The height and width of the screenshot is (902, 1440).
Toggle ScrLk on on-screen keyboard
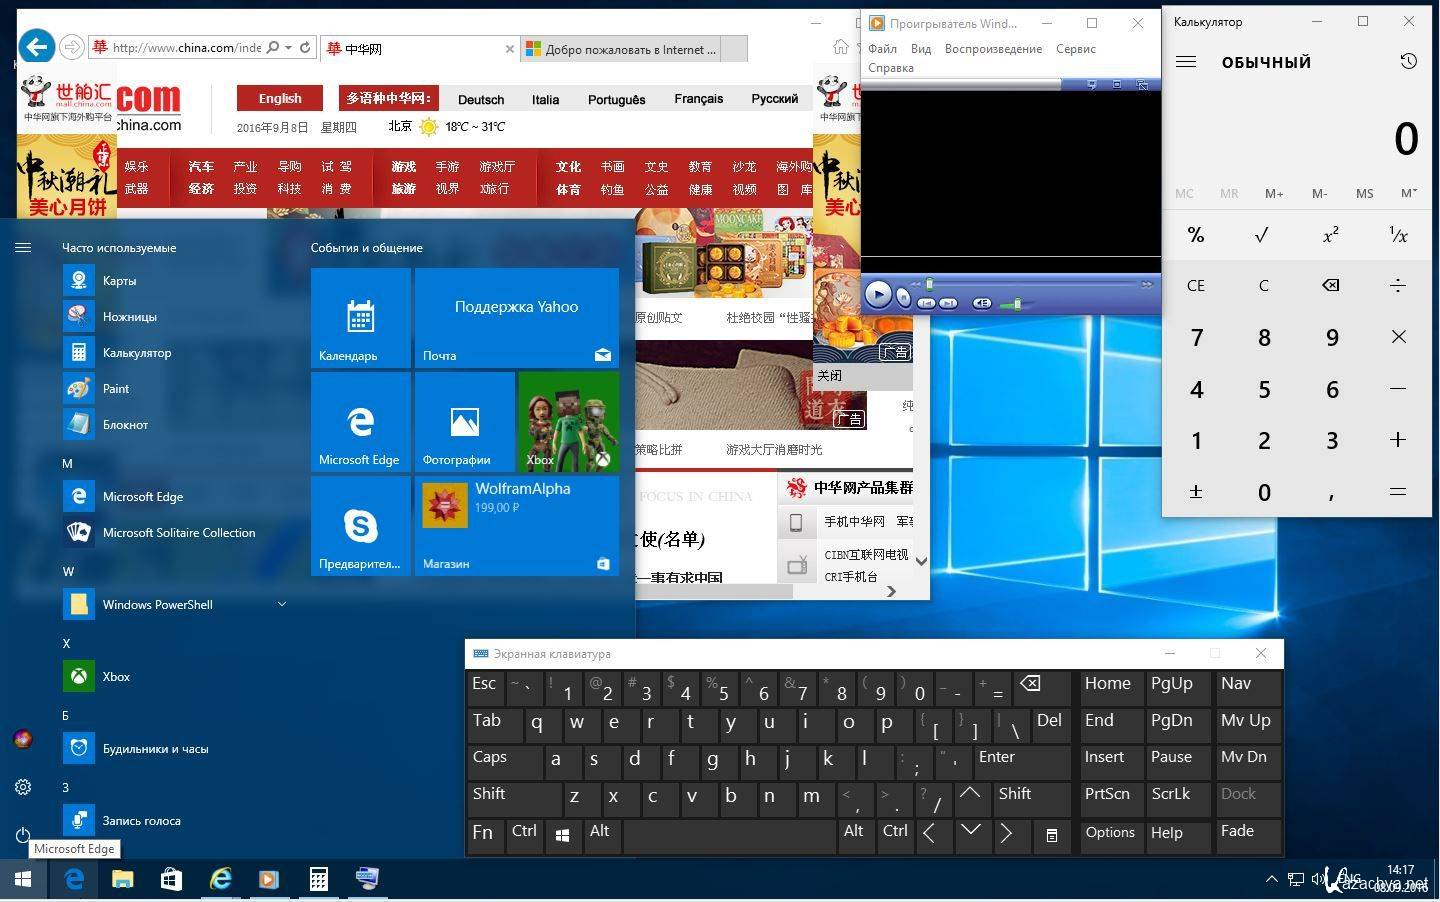click(x=1176, y=797)
